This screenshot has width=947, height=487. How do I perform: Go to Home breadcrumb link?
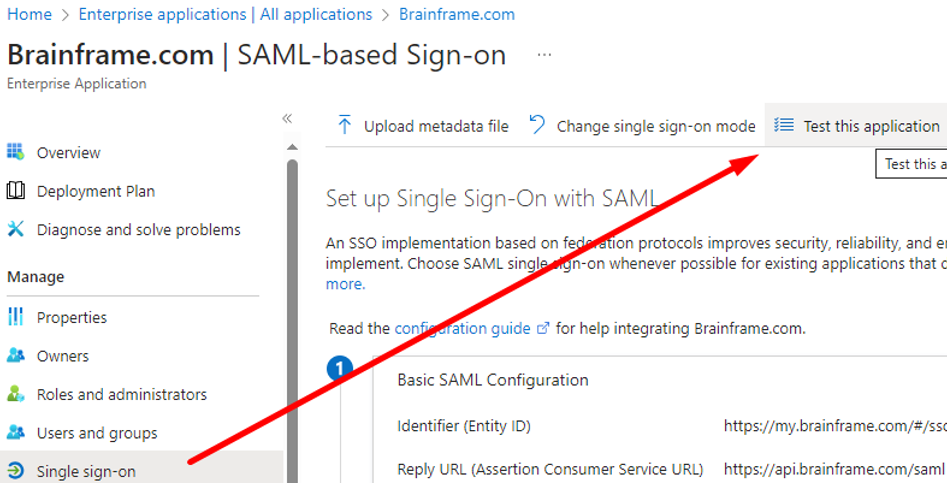29,14
